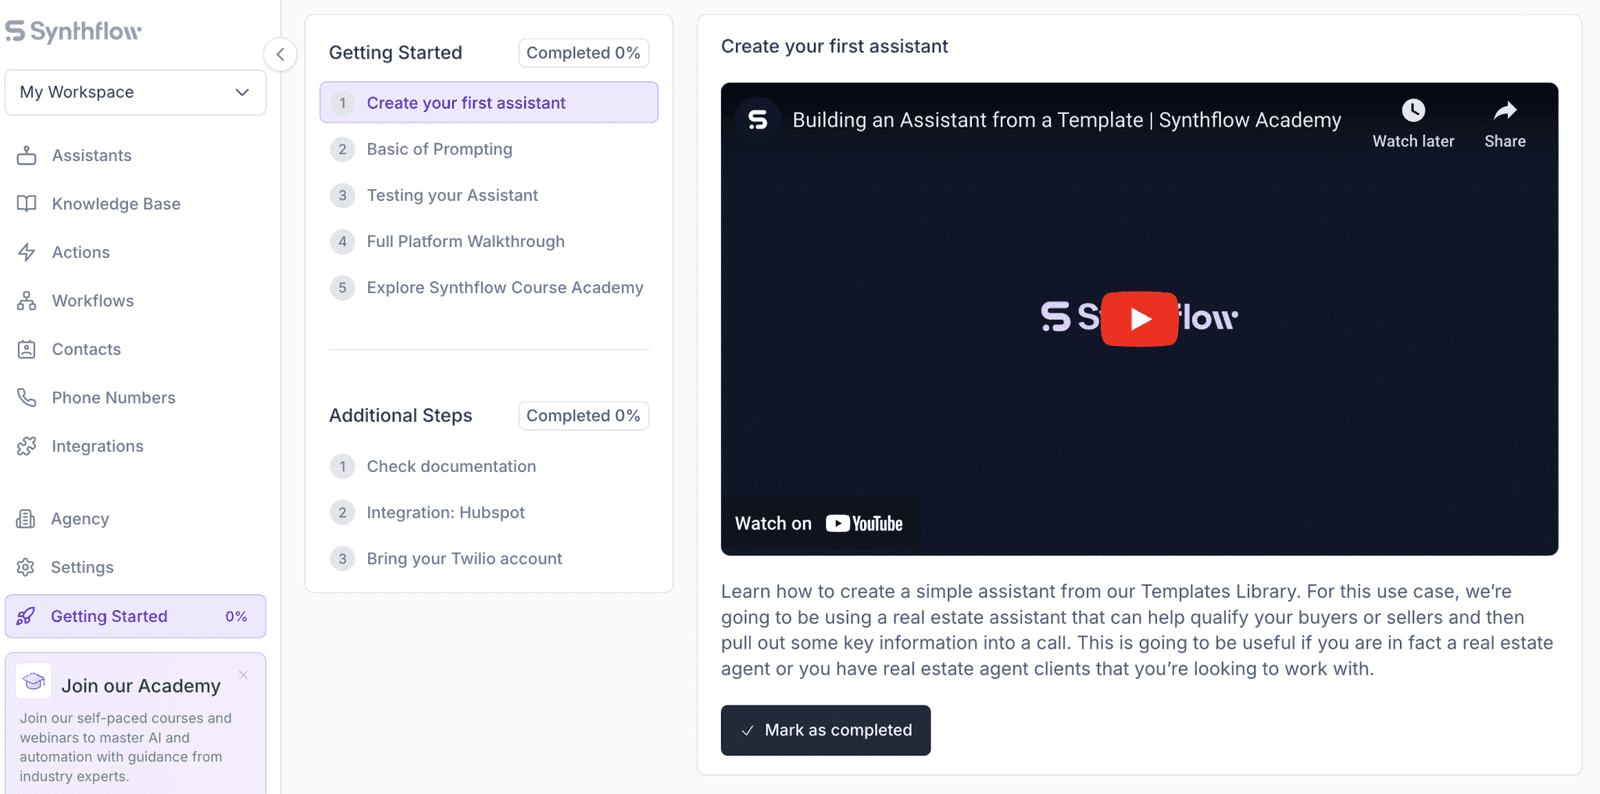
Task: Open the Assistants robot icon
Action: [x=27, y=155]
